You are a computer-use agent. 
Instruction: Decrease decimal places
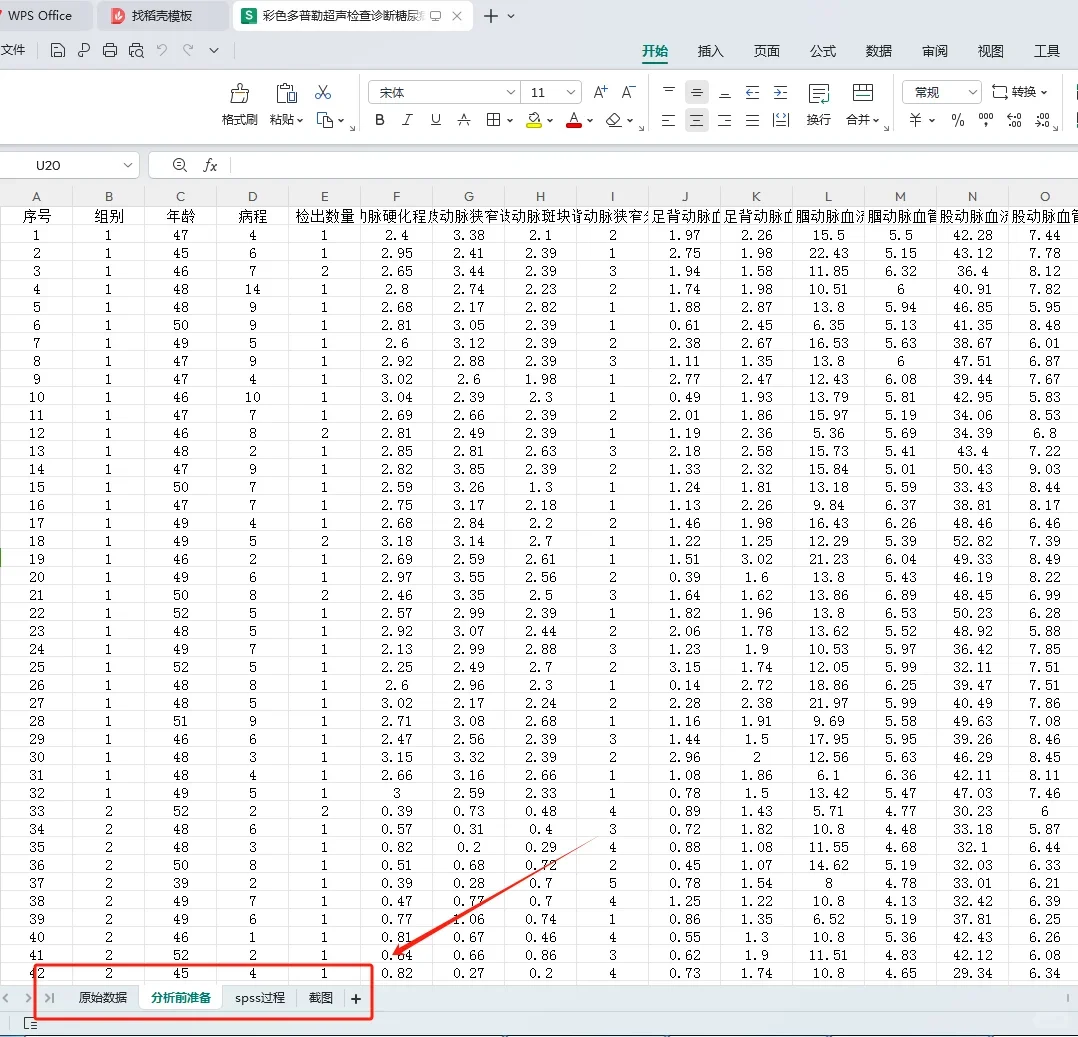pos(1042,120)
